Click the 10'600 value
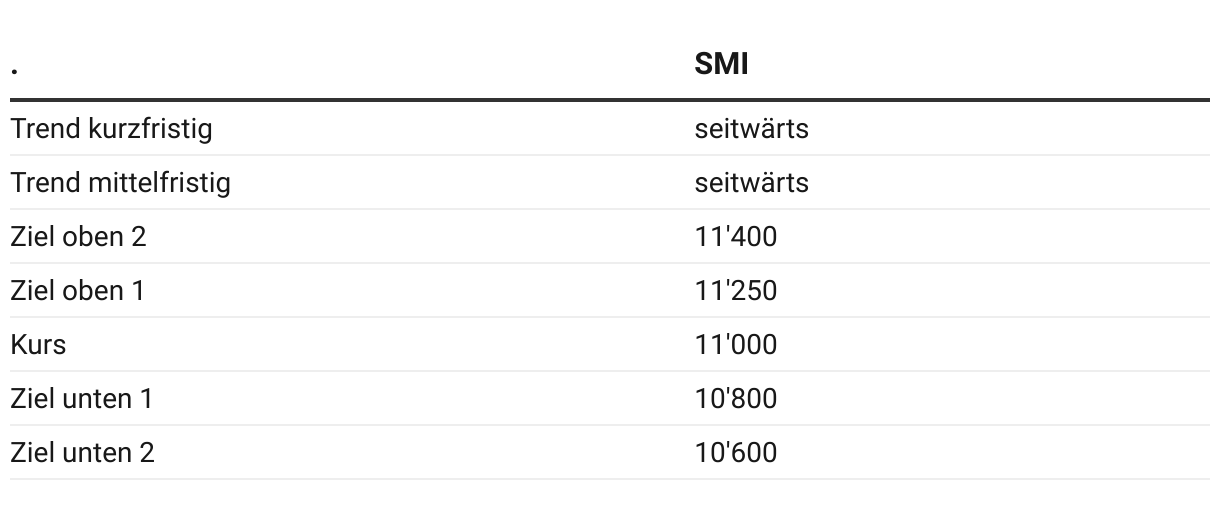The image size is (1220, 510). pos(735,453)
